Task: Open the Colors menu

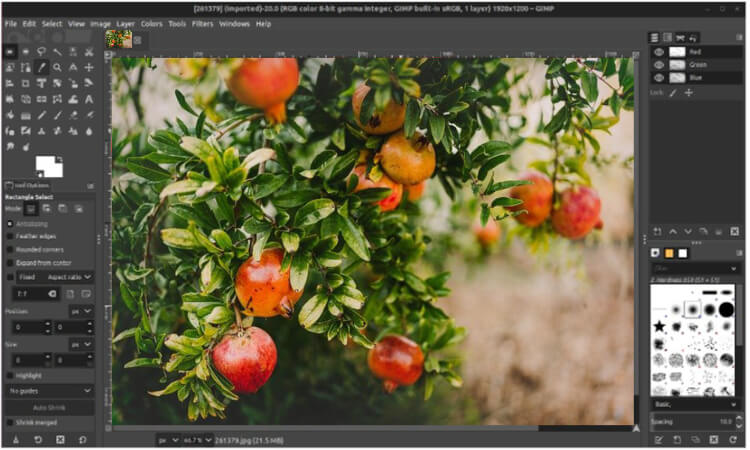Action: click(x=151, y=23)
